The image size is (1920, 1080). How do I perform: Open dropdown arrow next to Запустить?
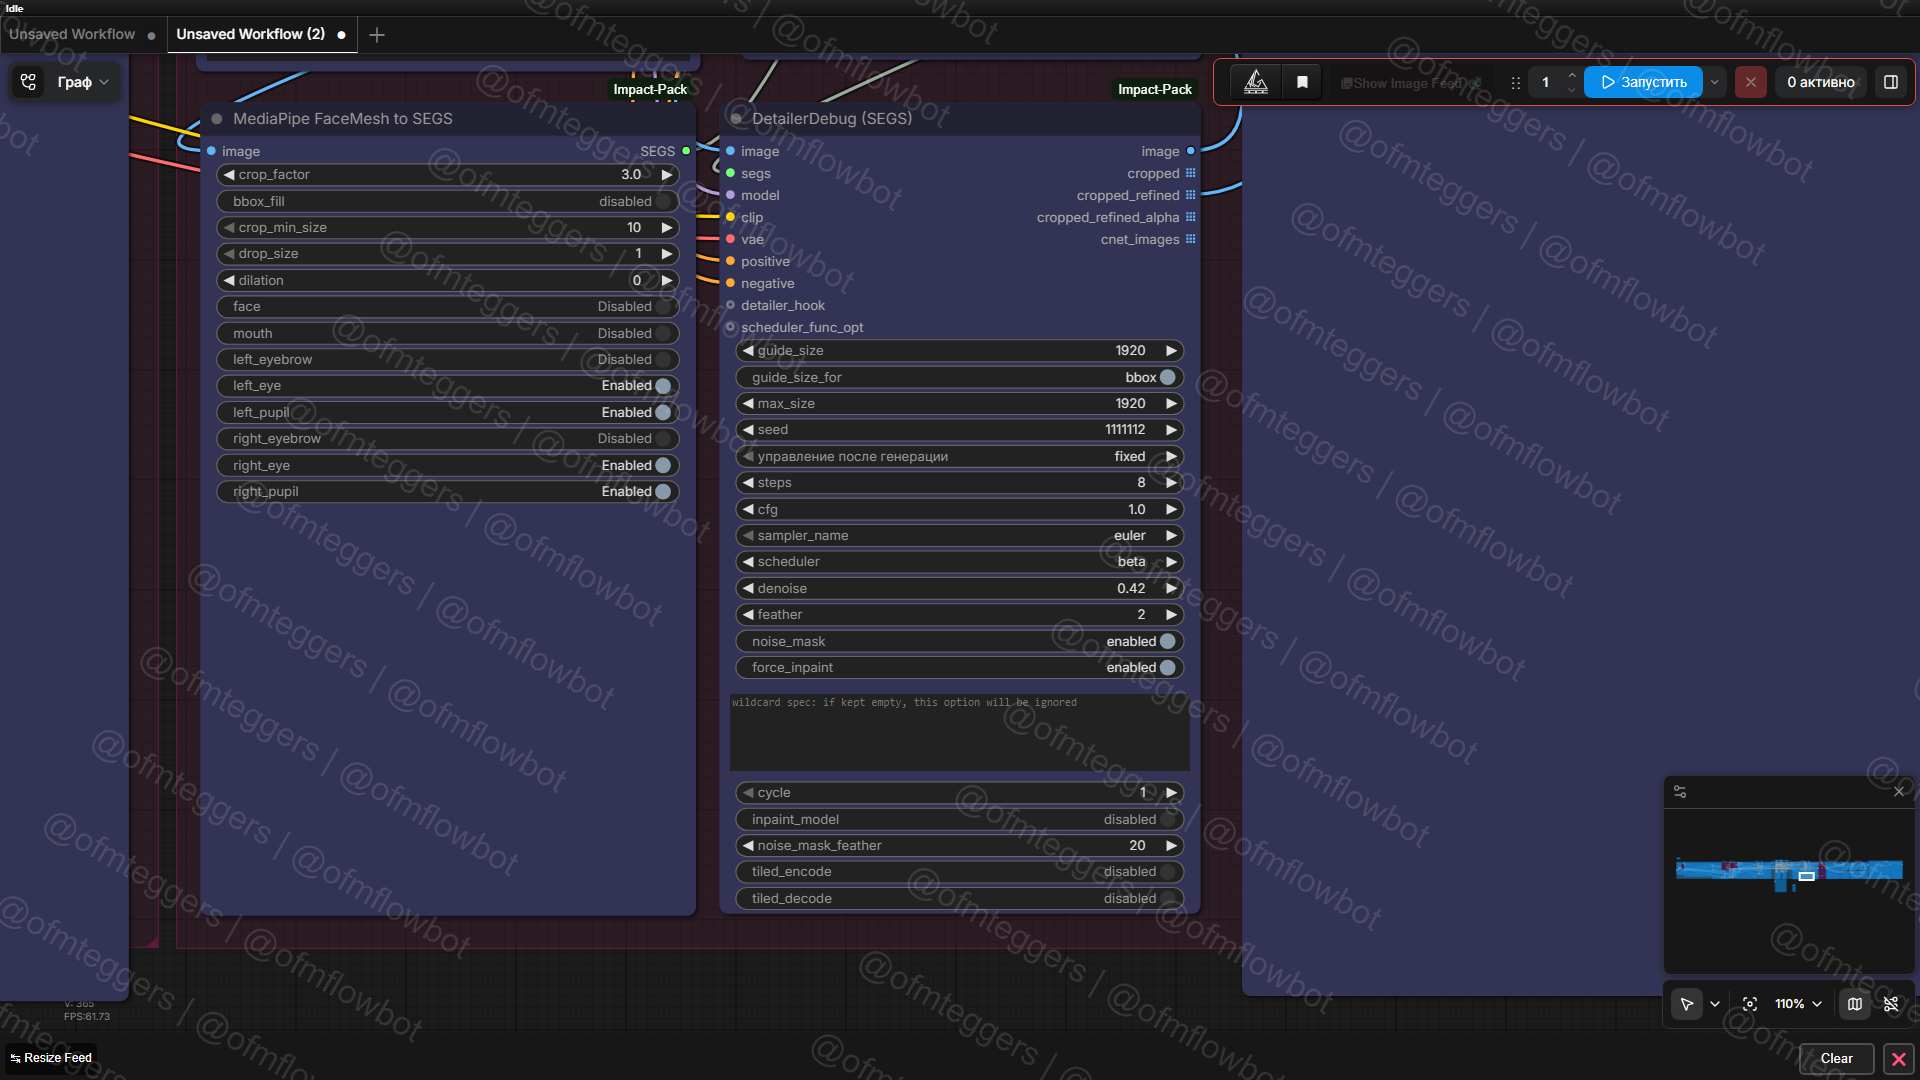point(1715,82)
